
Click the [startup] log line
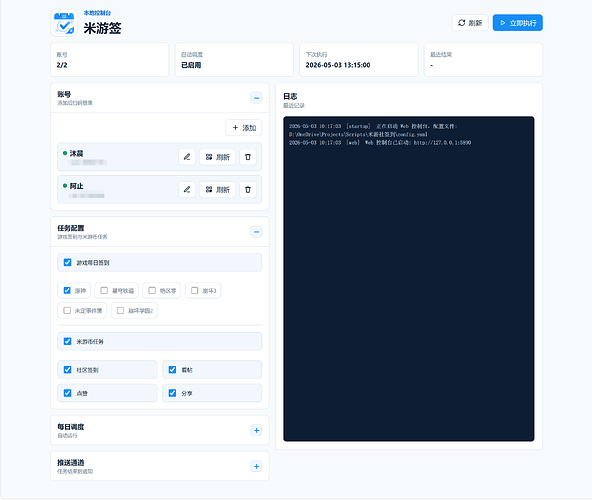point(373,130)
